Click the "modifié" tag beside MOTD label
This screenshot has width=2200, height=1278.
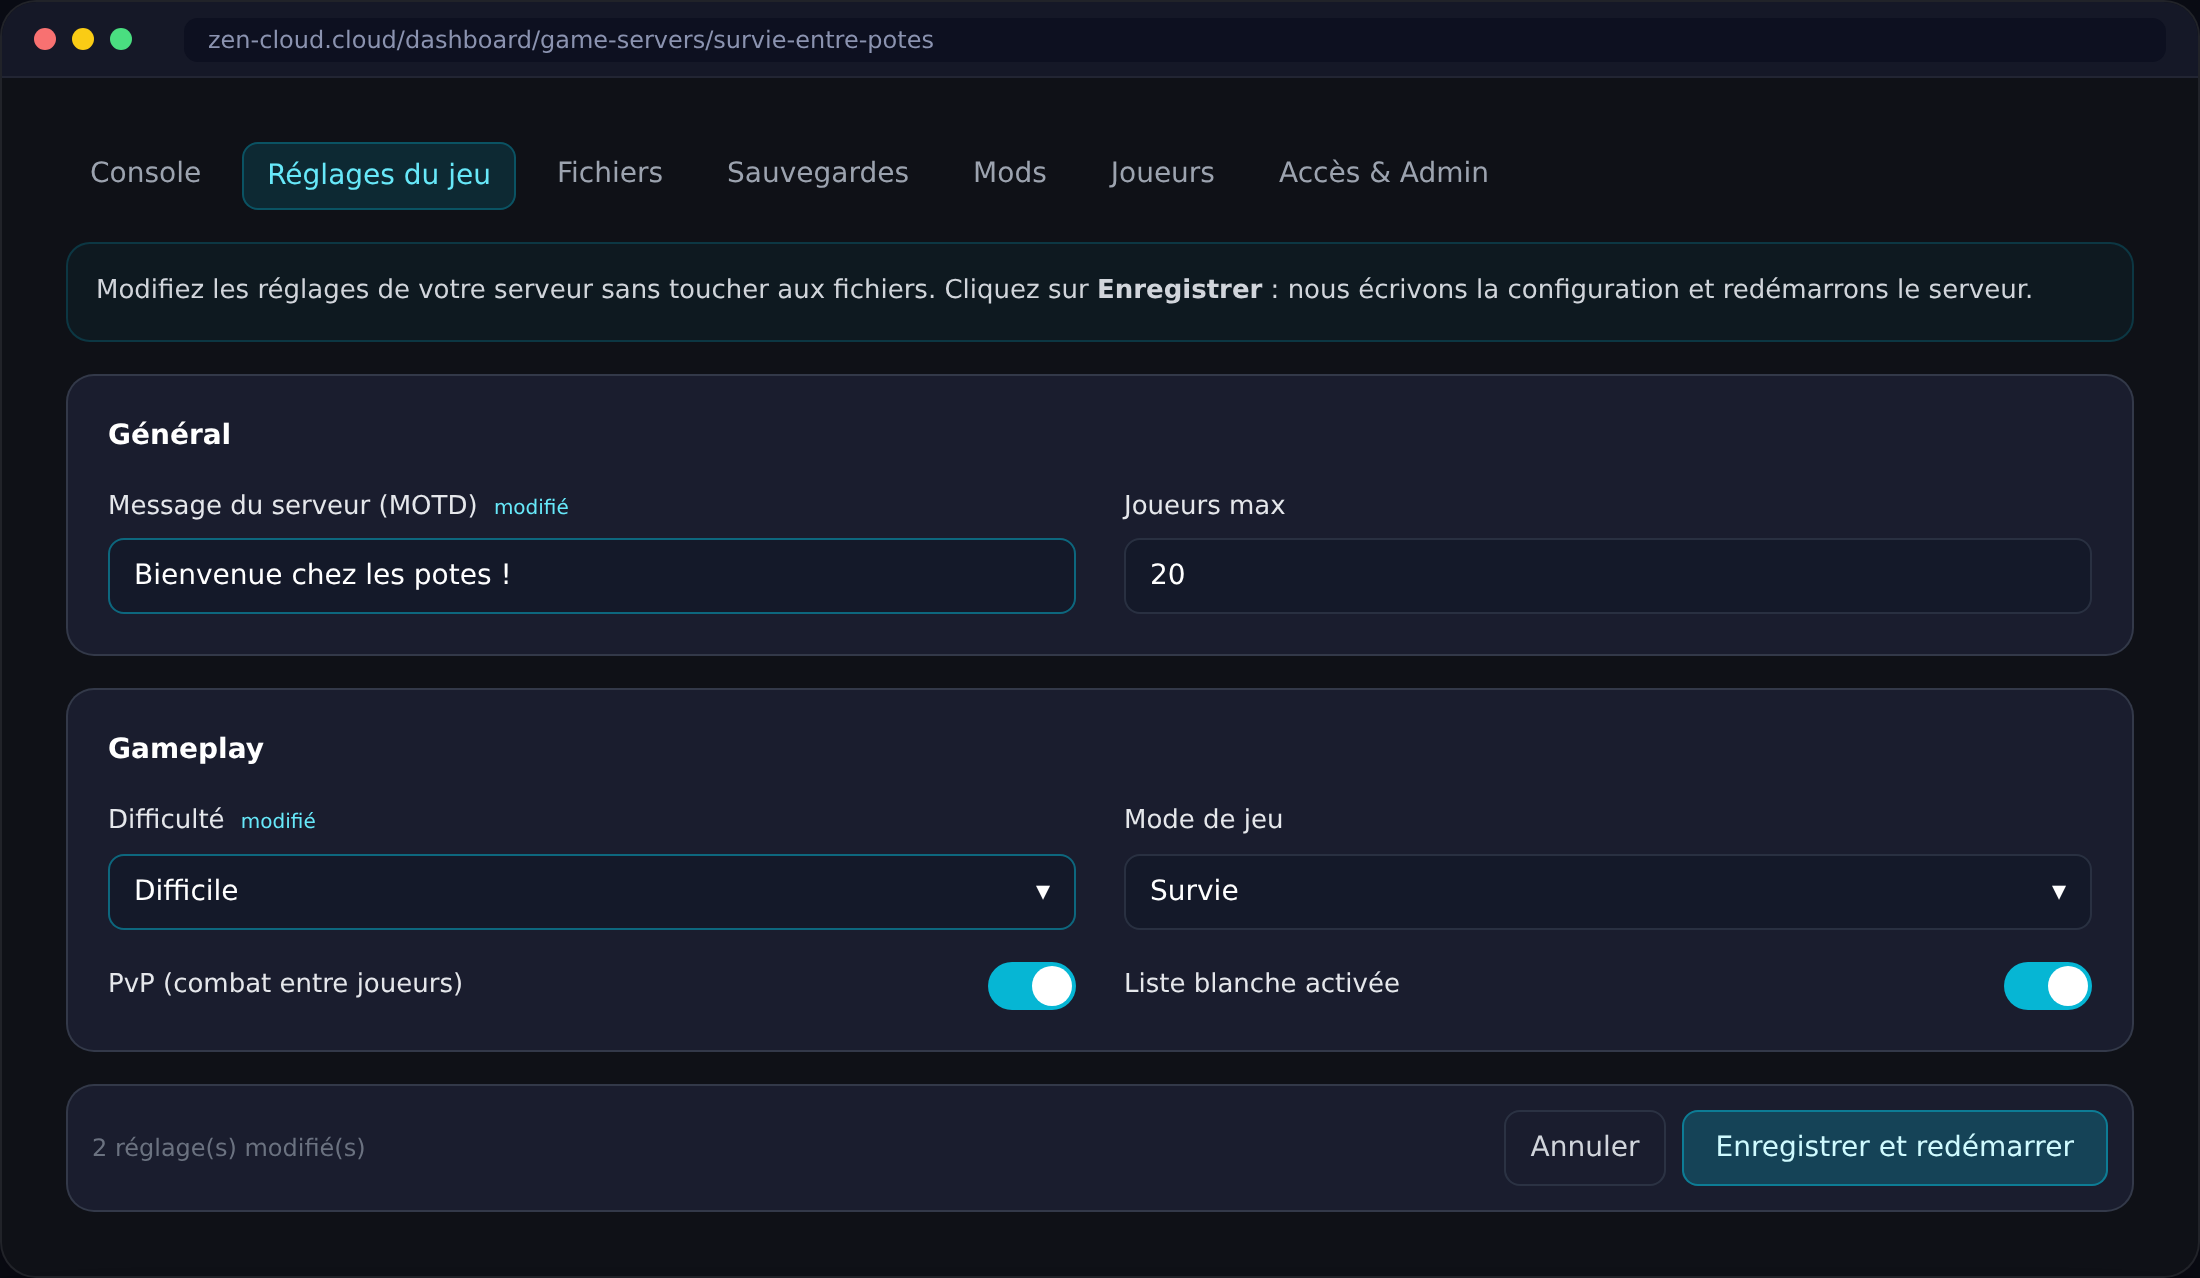click(x=531, y=507)
